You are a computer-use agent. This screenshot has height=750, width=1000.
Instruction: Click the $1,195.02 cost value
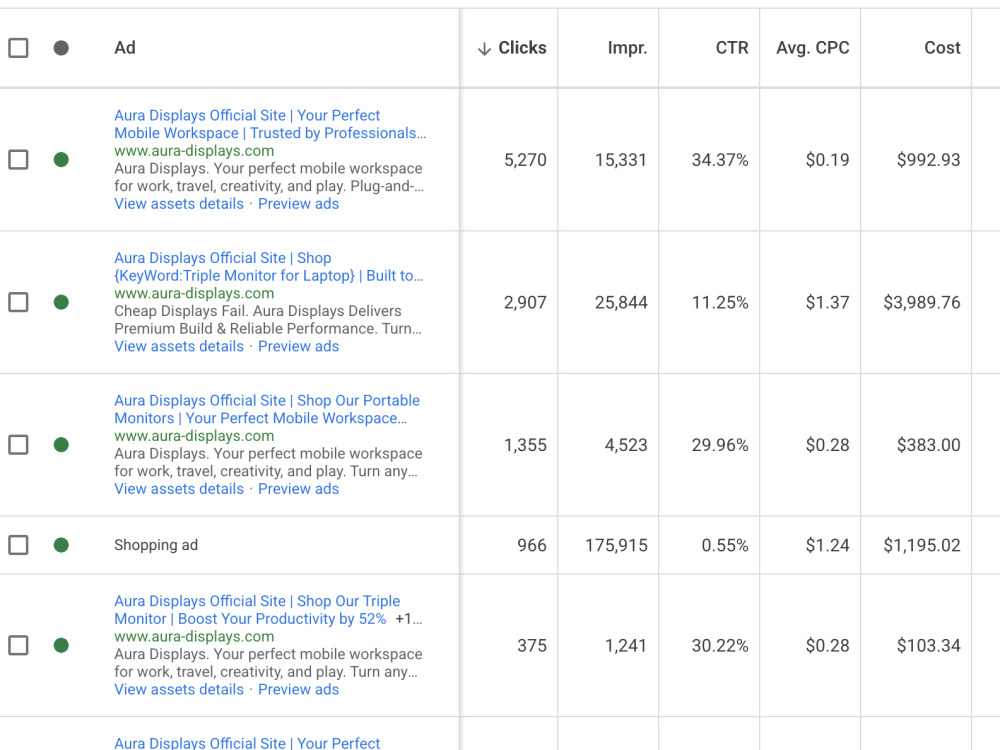click(x=922, y=545)
